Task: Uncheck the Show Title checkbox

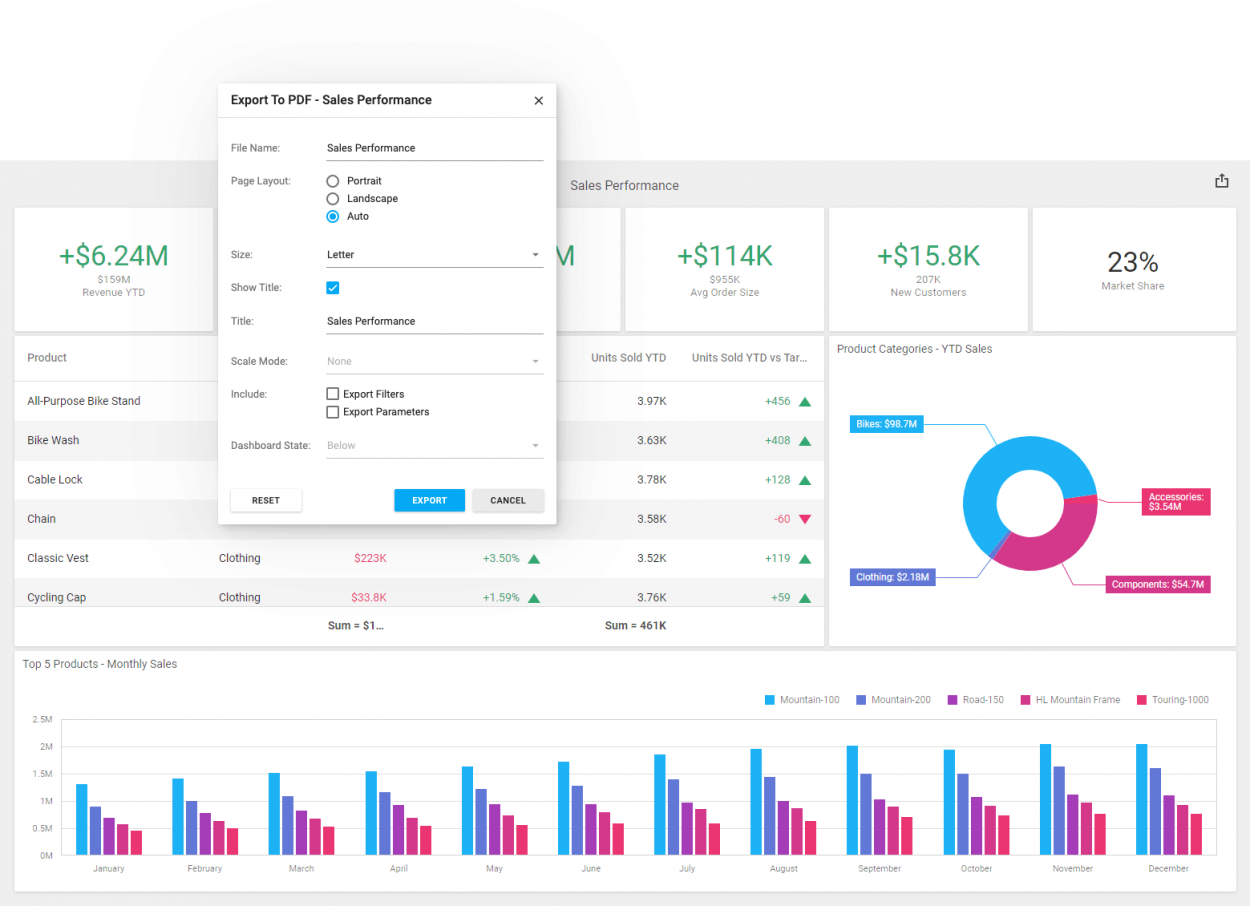Action: [332, 287]
